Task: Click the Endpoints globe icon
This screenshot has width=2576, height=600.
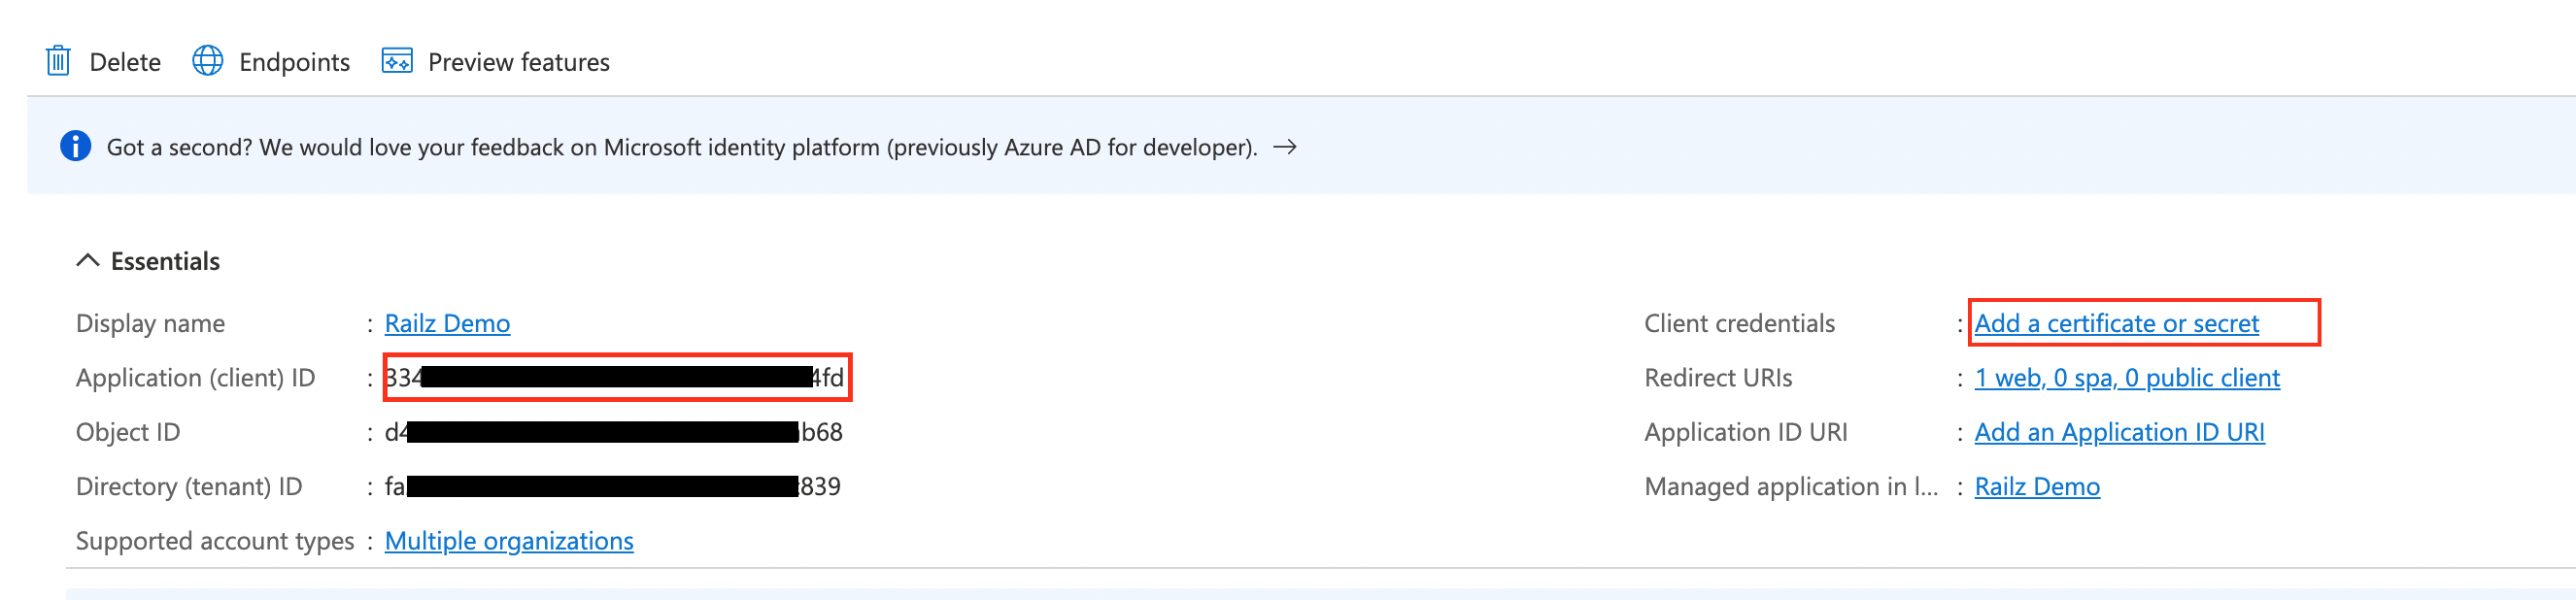Action: [207, 62]
